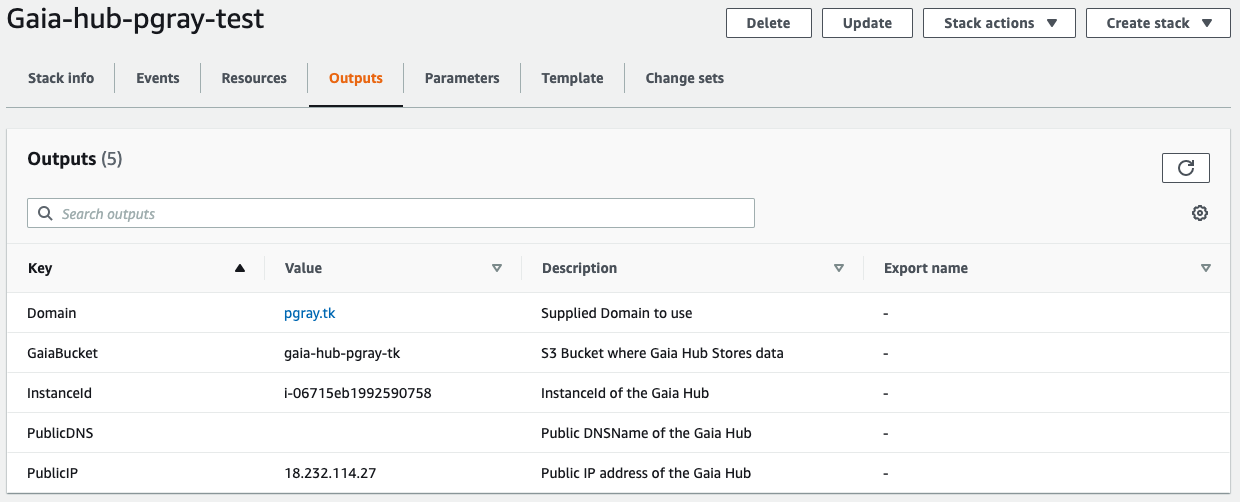1240x502 pixels.
Task: Select the GaiaBucket key cell
Action: [x=62, y=353]
